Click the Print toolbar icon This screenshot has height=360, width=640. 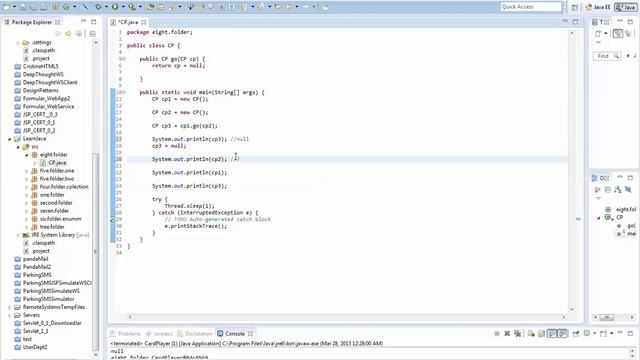click(x=43, y=7)
